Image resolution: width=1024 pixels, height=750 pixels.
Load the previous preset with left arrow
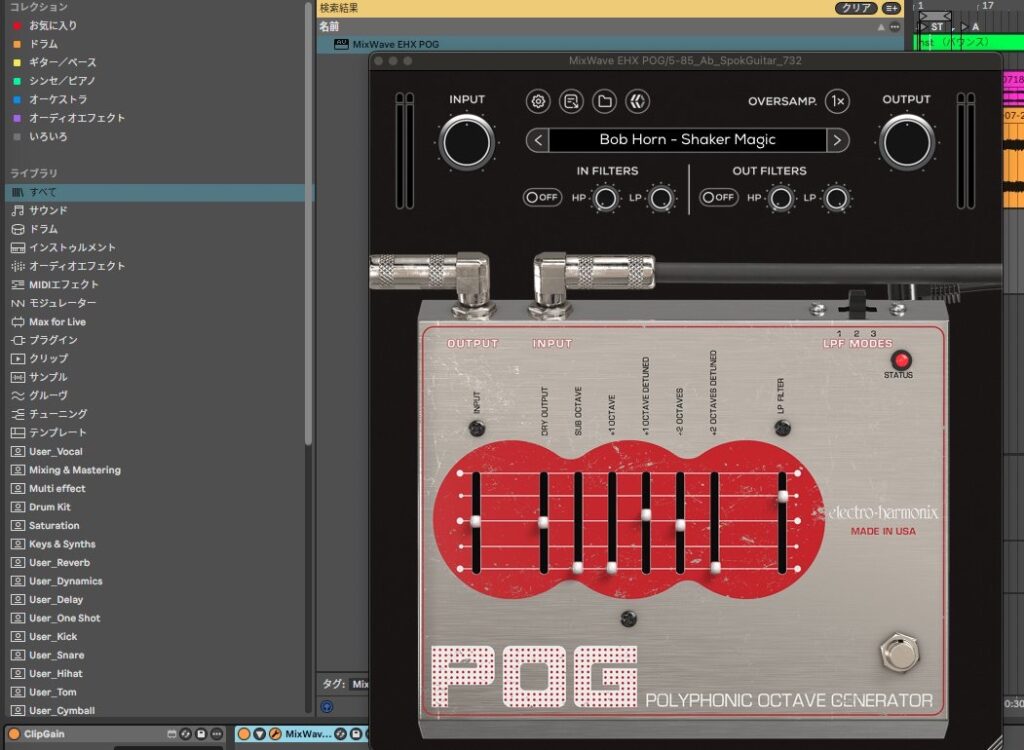[537, 140]
